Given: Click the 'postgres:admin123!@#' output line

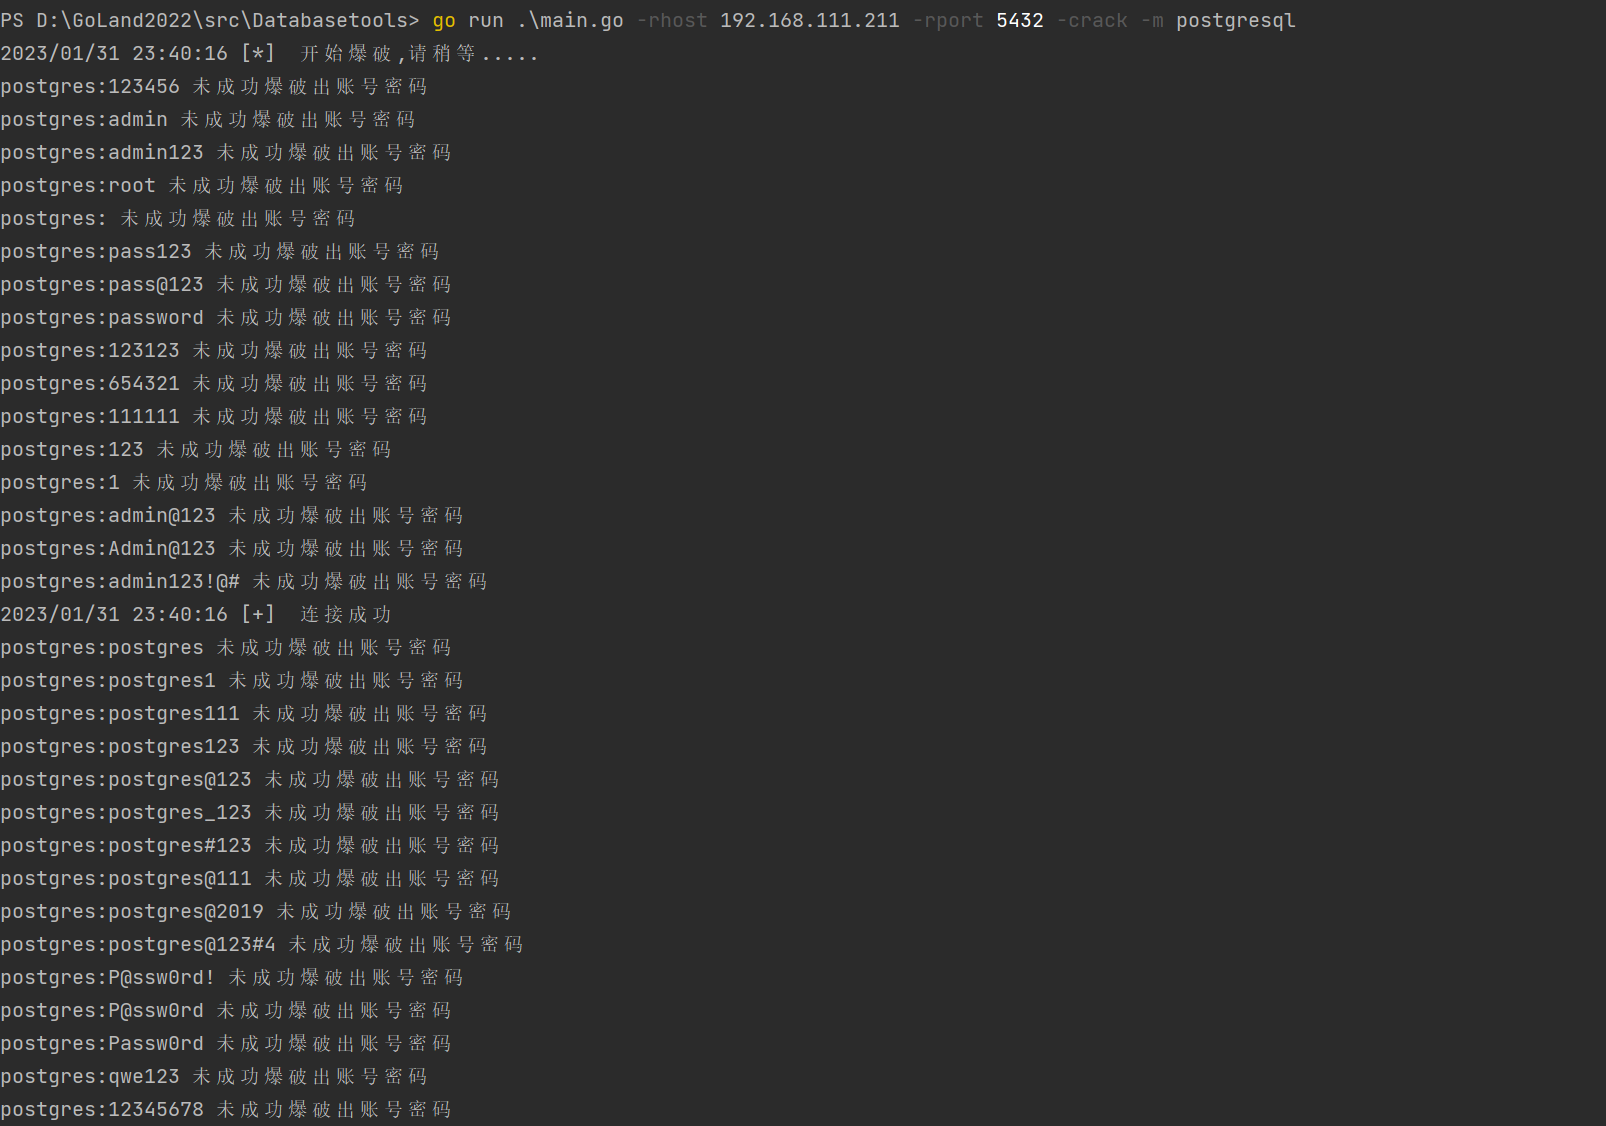Looking at the screenshot, I should pyautogui.click(x=244, y=581).
